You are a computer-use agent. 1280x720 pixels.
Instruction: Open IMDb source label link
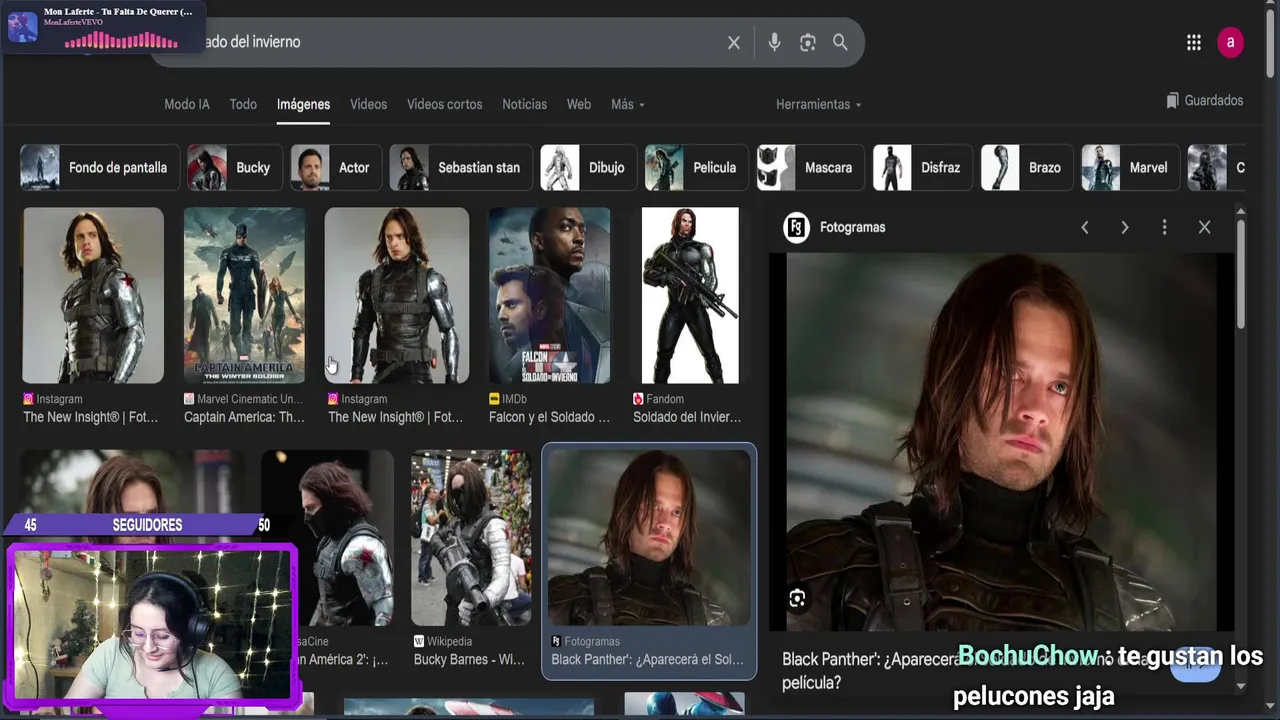click(x=508, y=399)
